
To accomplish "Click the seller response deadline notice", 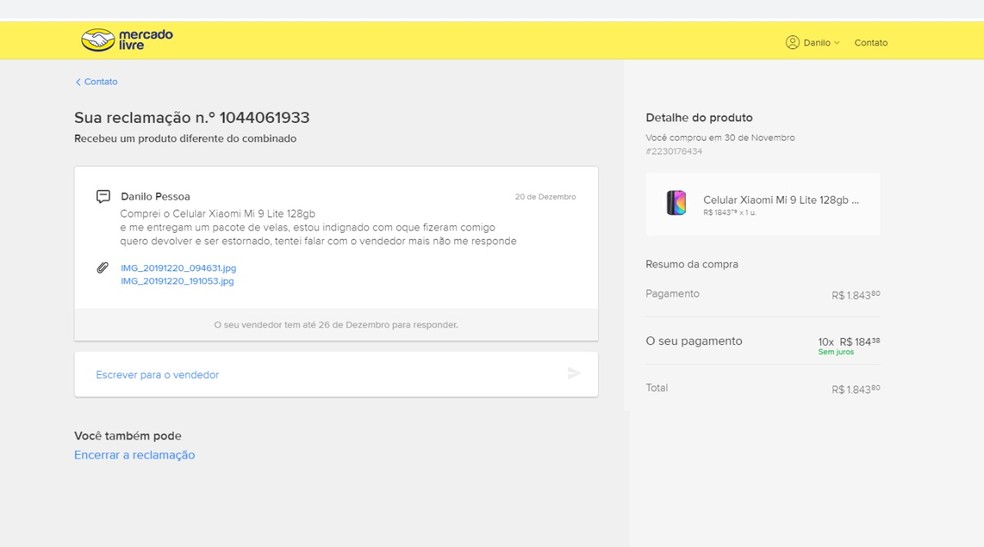I will coord(336,325).
